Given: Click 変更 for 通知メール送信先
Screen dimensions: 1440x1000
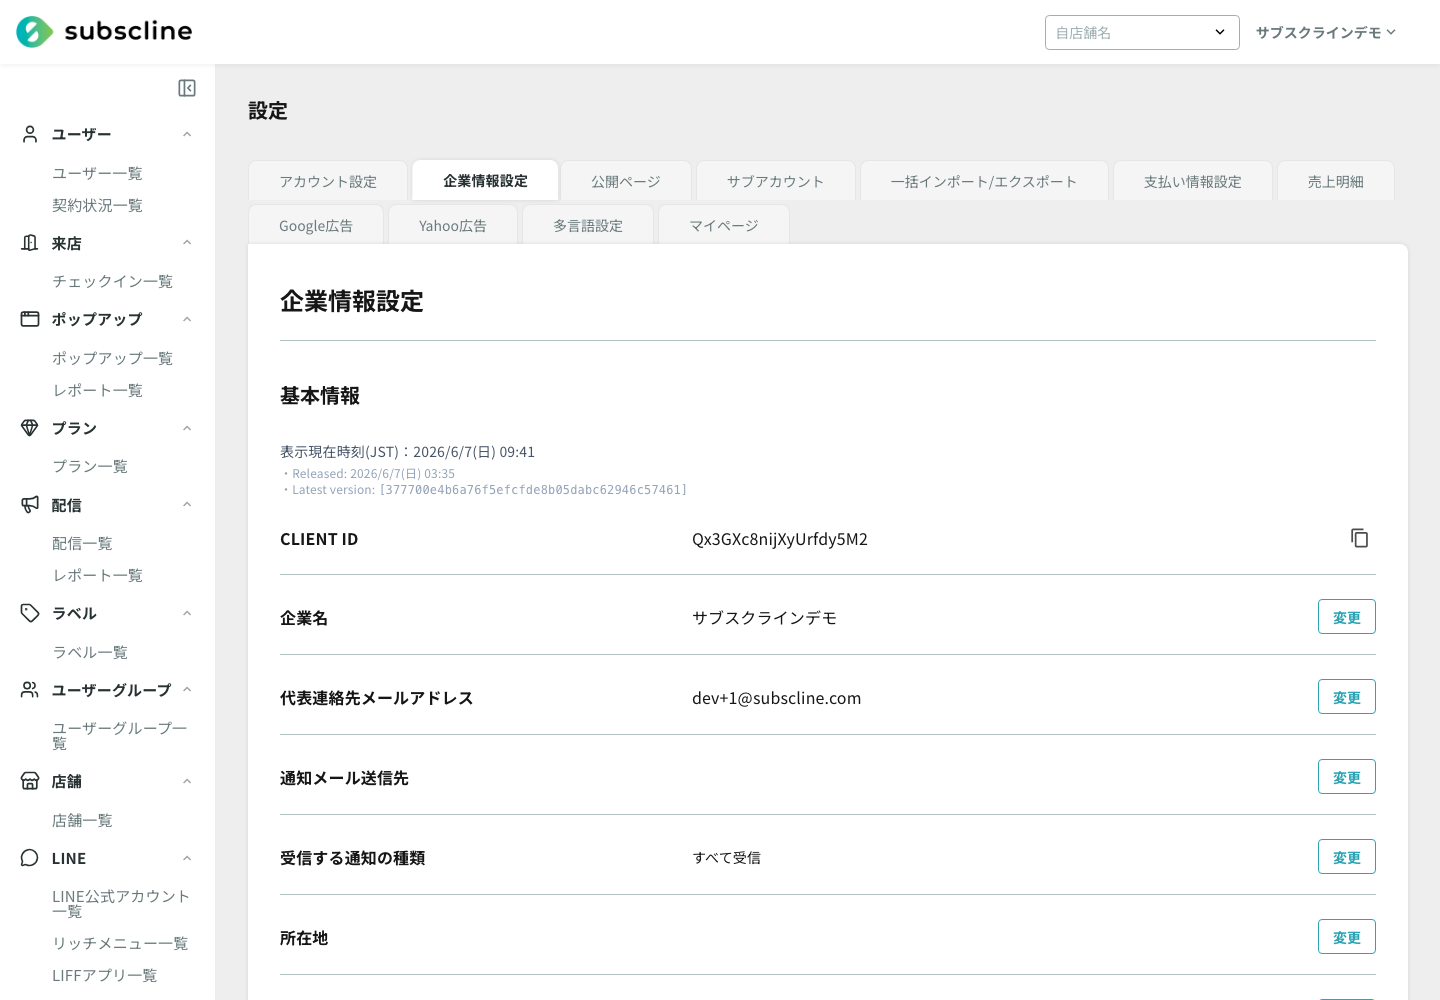Looking at the screenshot, I should click(x=1347, y=777).
